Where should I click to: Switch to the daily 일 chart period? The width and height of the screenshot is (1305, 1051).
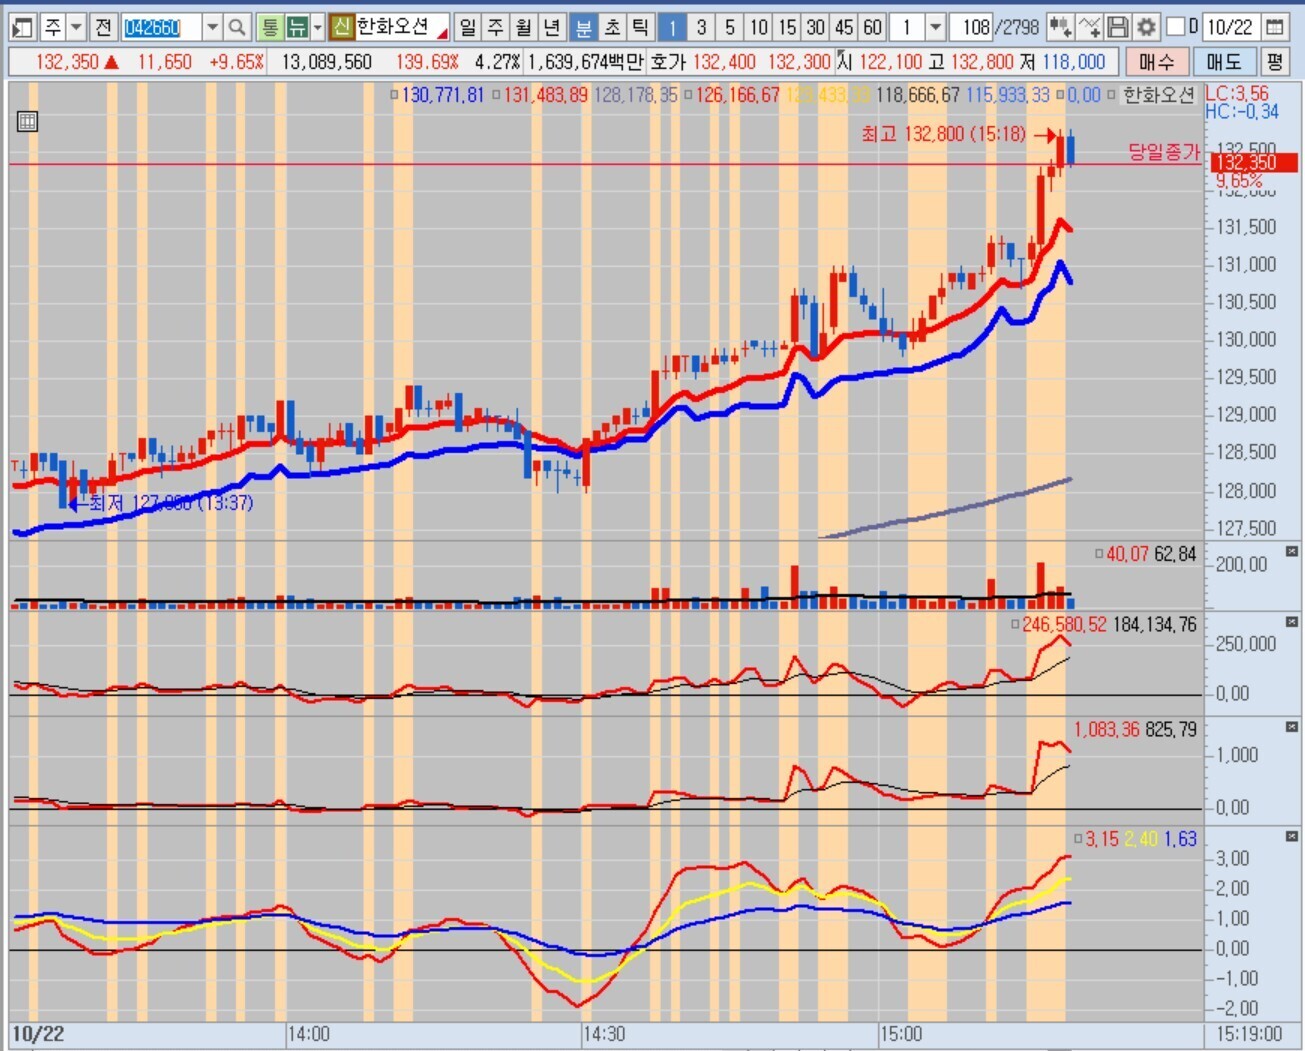point(468,27)
